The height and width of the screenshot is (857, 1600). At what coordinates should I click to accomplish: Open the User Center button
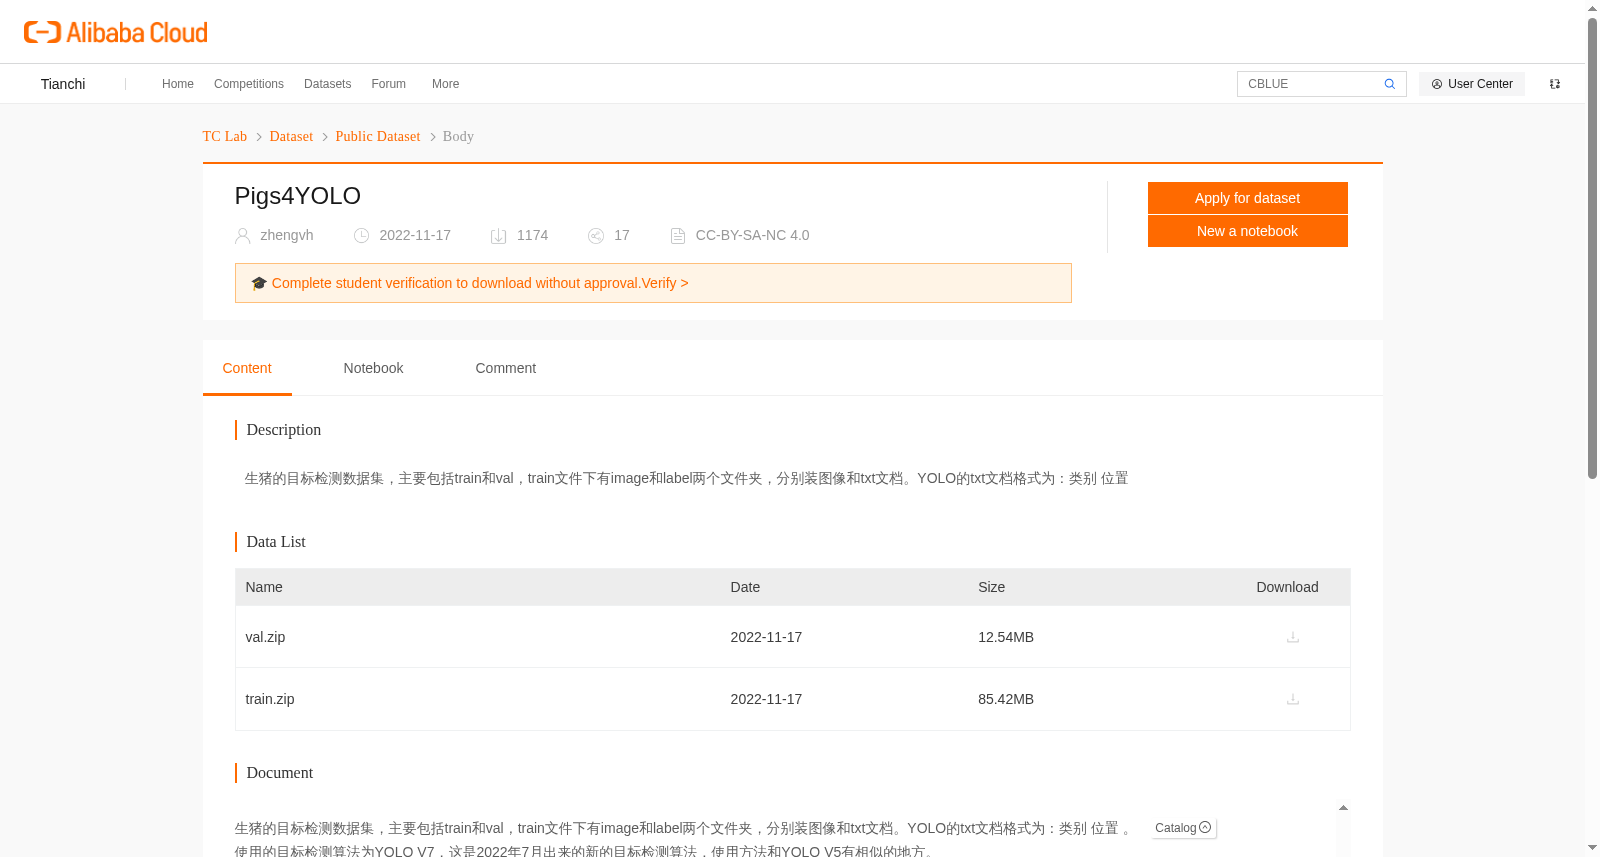point(1472,84)
